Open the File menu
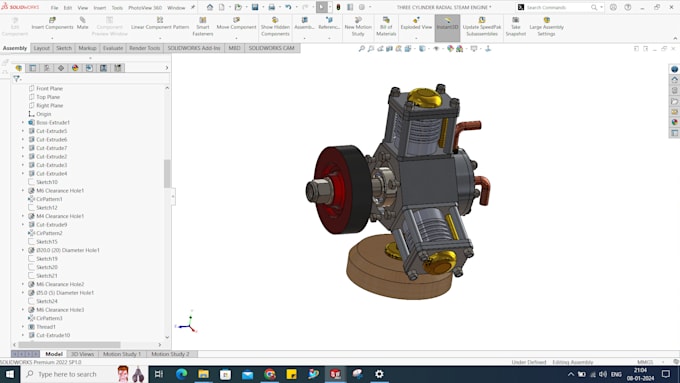680x383 pixels. (54, 8)
